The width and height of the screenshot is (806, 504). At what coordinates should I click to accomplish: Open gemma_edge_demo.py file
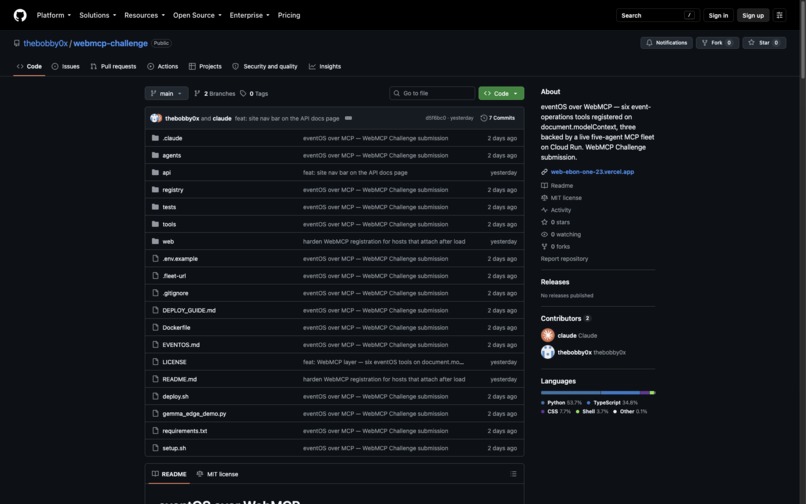(x=194, y=414)
